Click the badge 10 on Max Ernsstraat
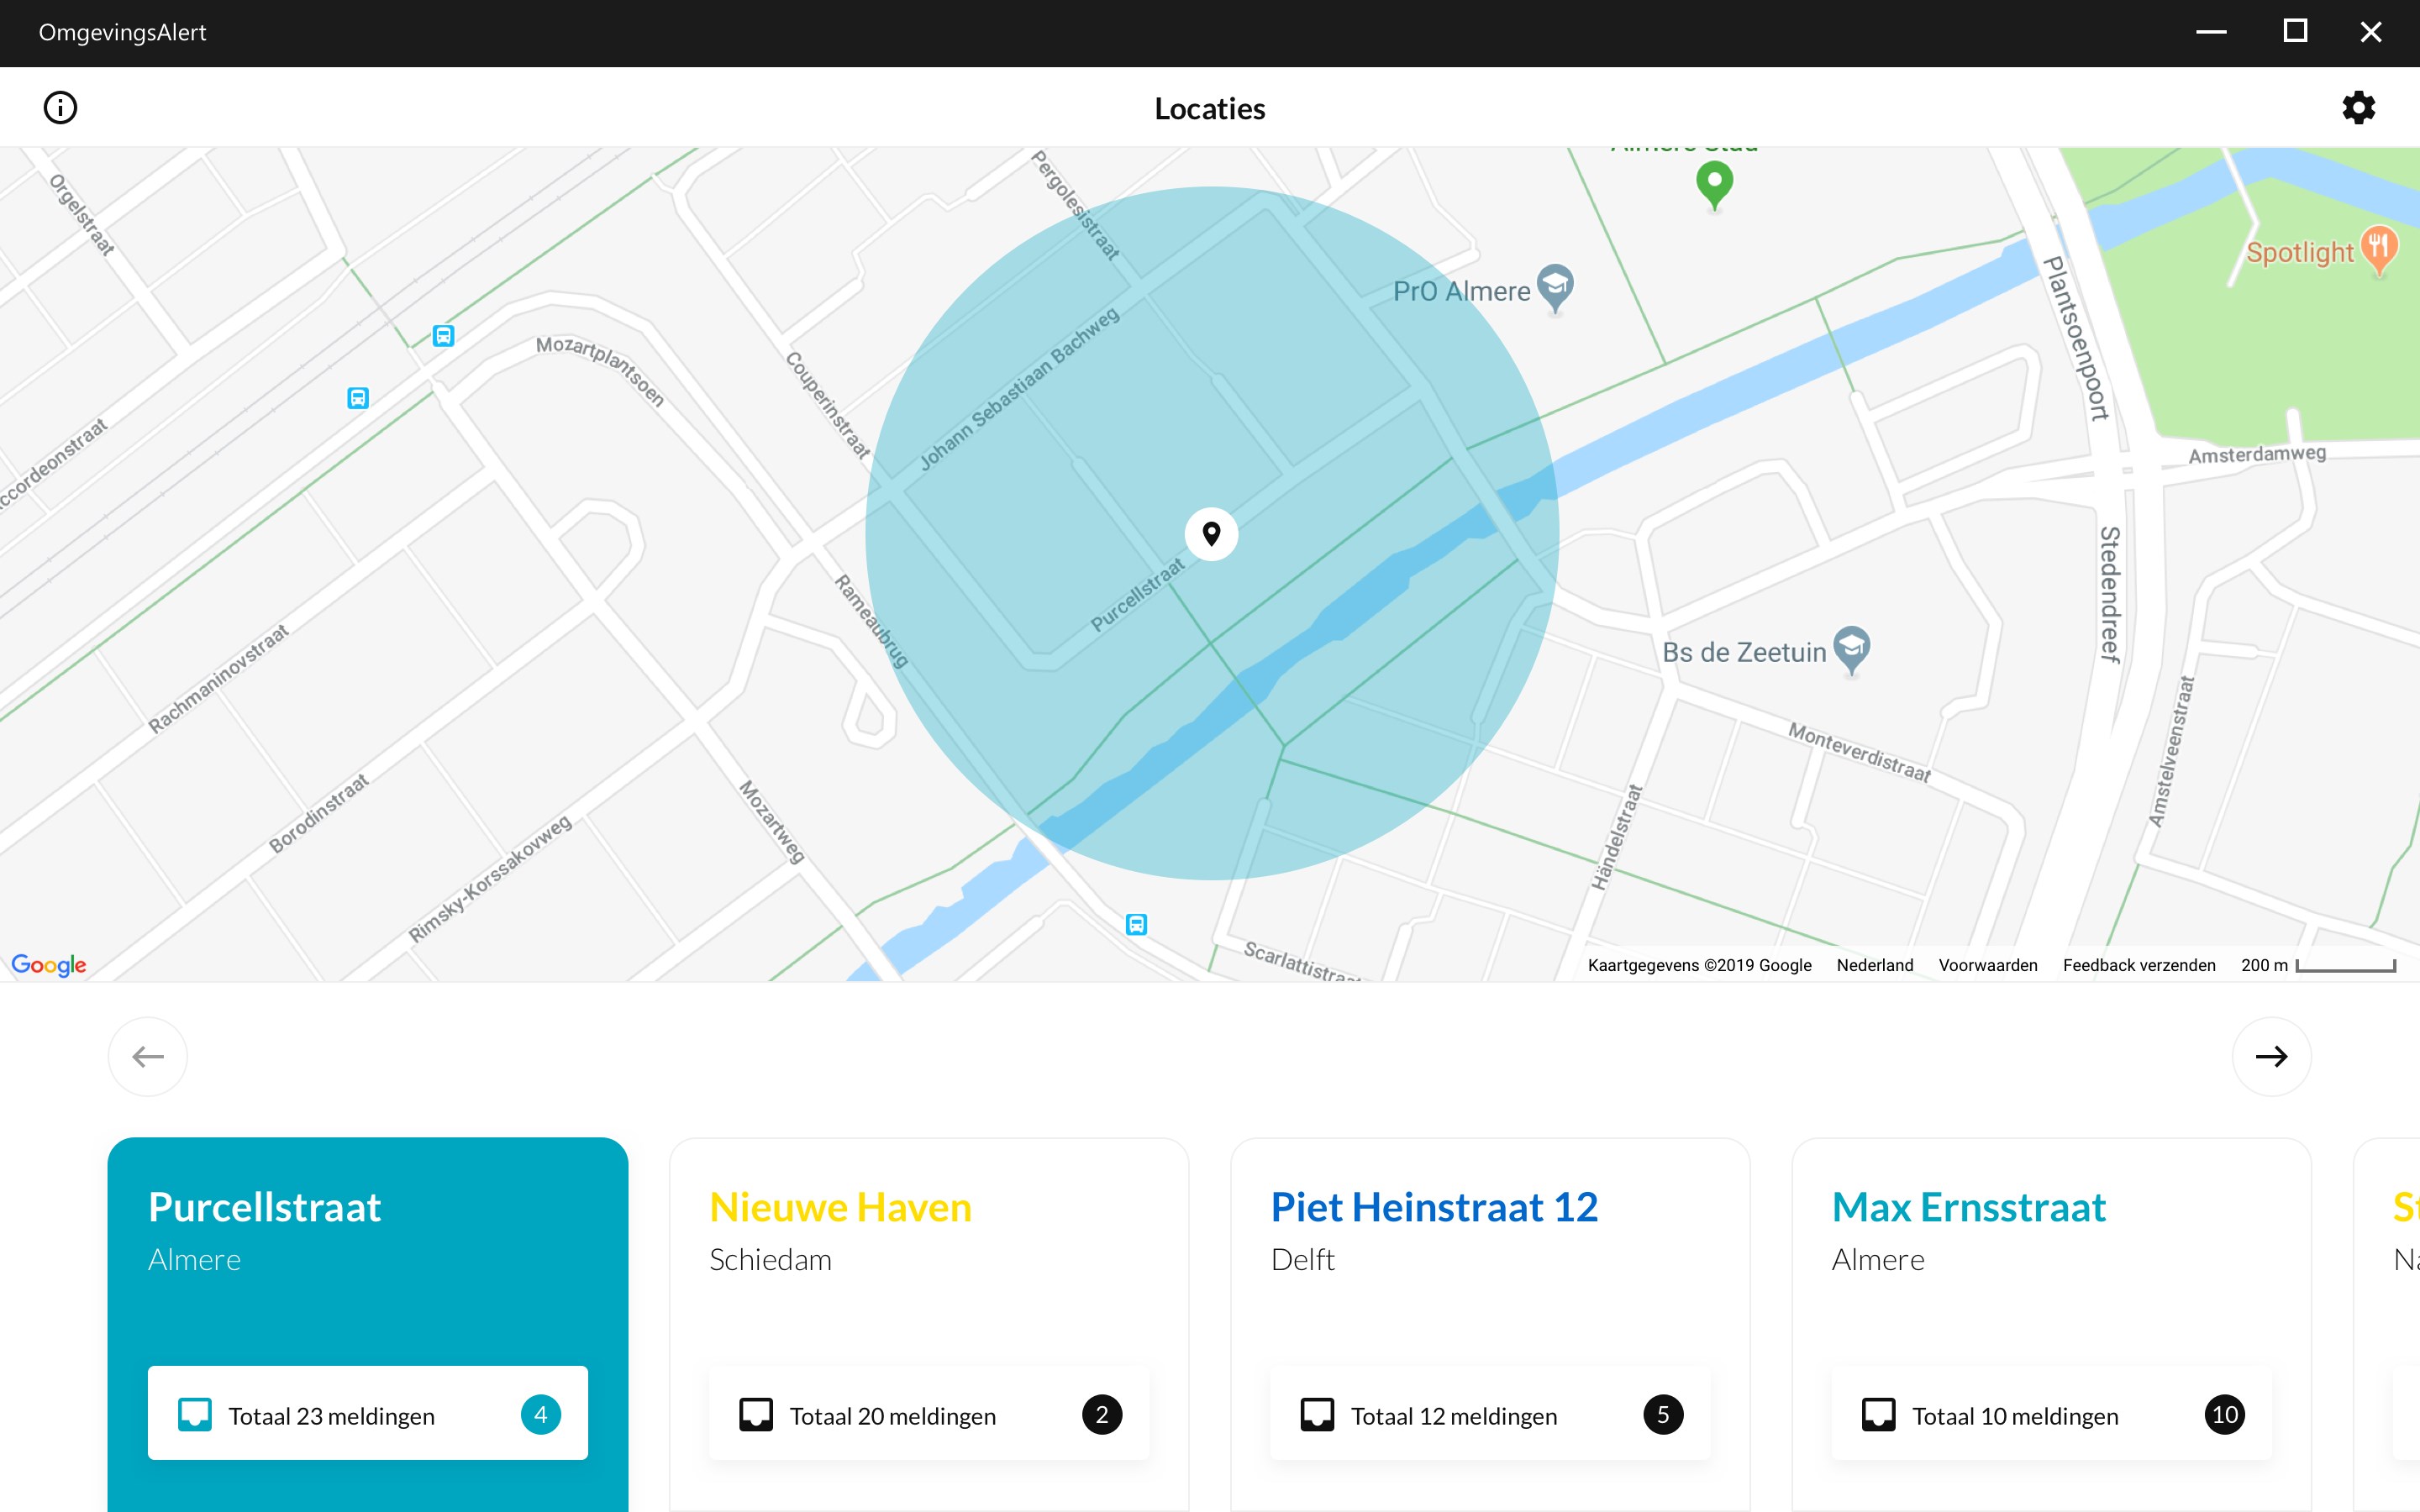The height and width of the screenshot is (1512, 2420). pos(2224,1414)
